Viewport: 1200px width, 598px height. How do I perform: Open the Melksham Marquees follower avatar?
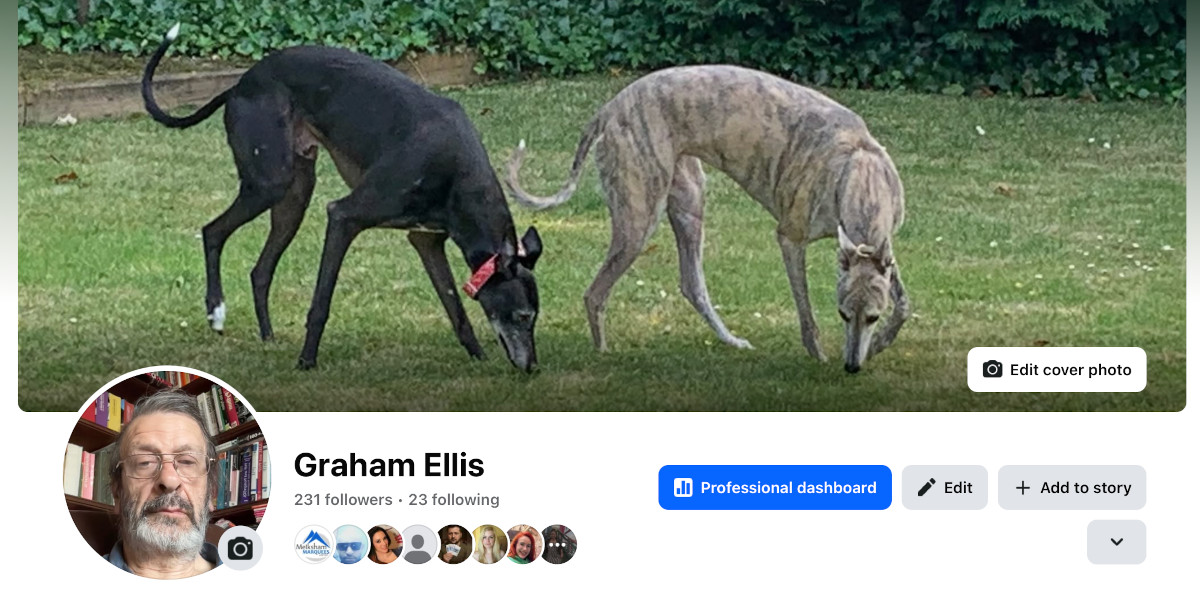click(314, 545)
